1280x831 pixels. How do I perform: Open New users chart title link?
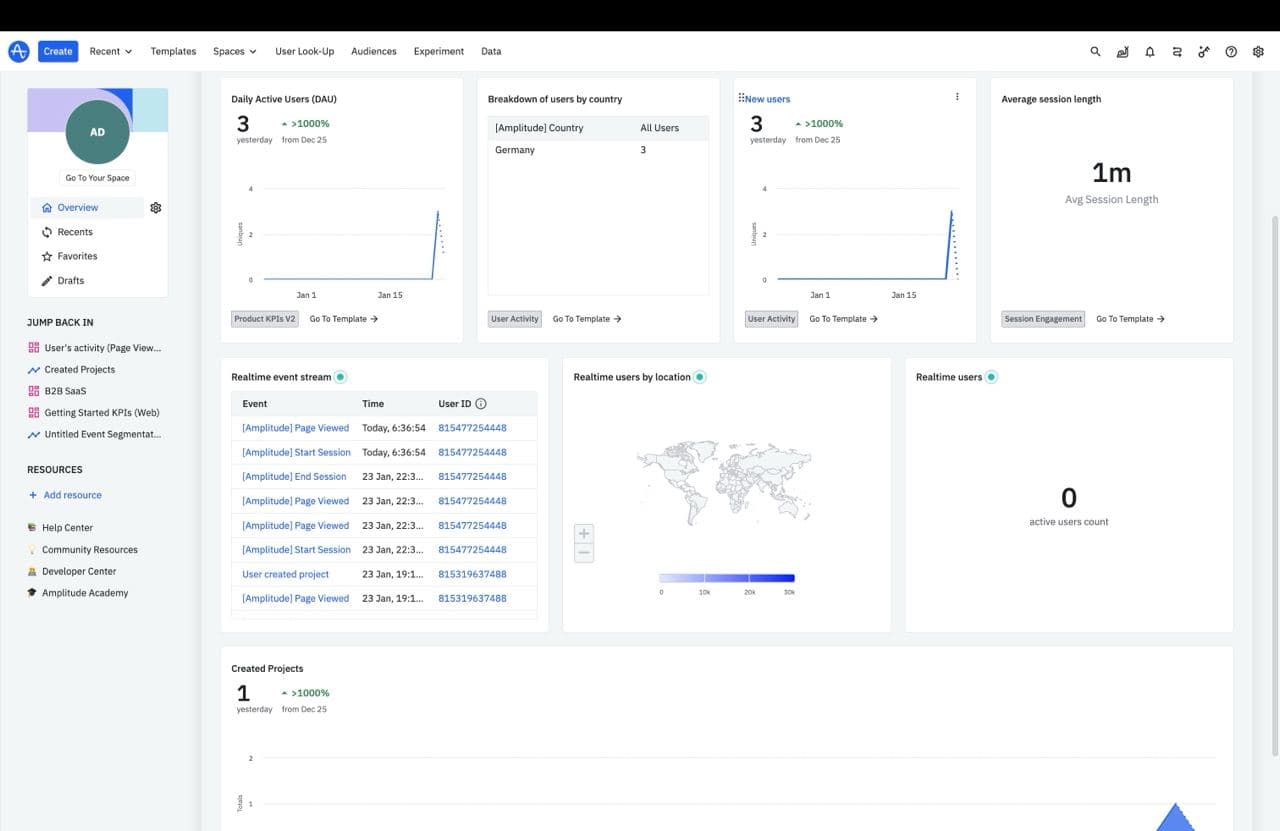[767, 99]
